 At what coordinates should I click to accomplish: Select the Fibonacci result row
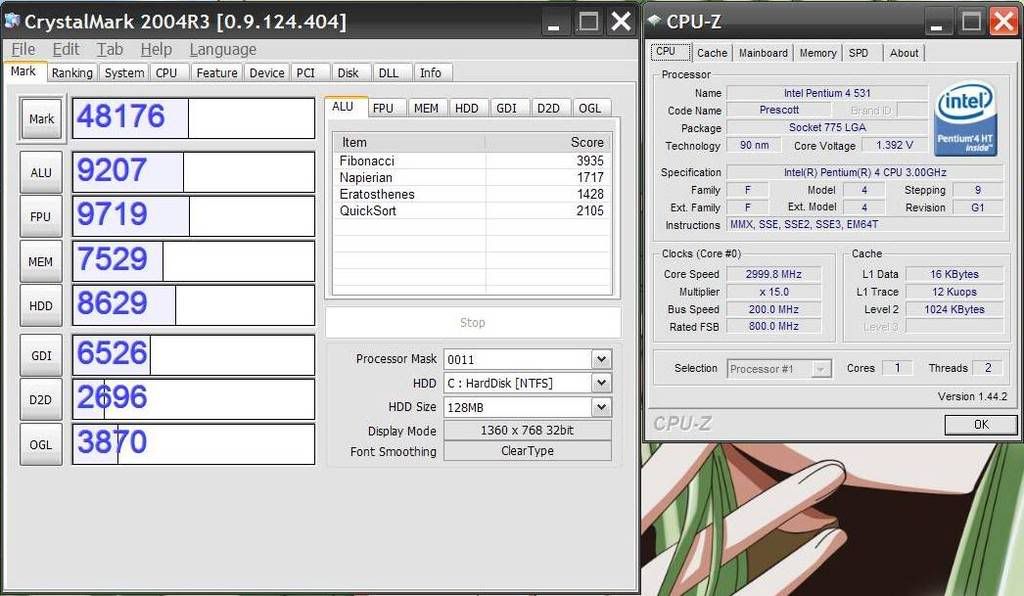point(472,161)
